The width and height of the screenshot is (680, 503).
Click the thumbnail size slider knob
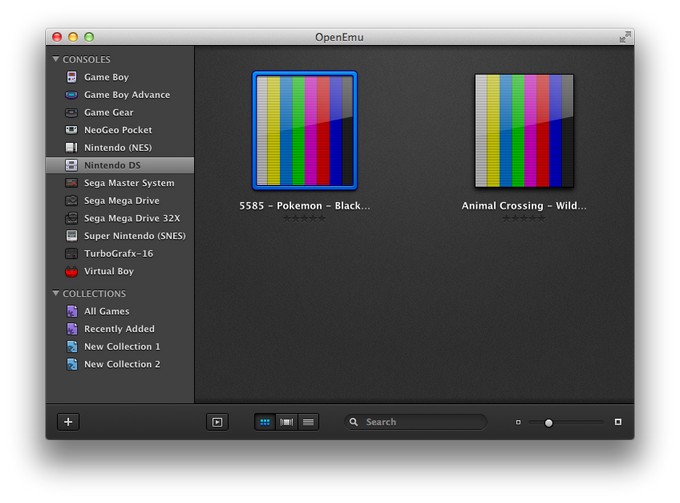coord(548,422)
